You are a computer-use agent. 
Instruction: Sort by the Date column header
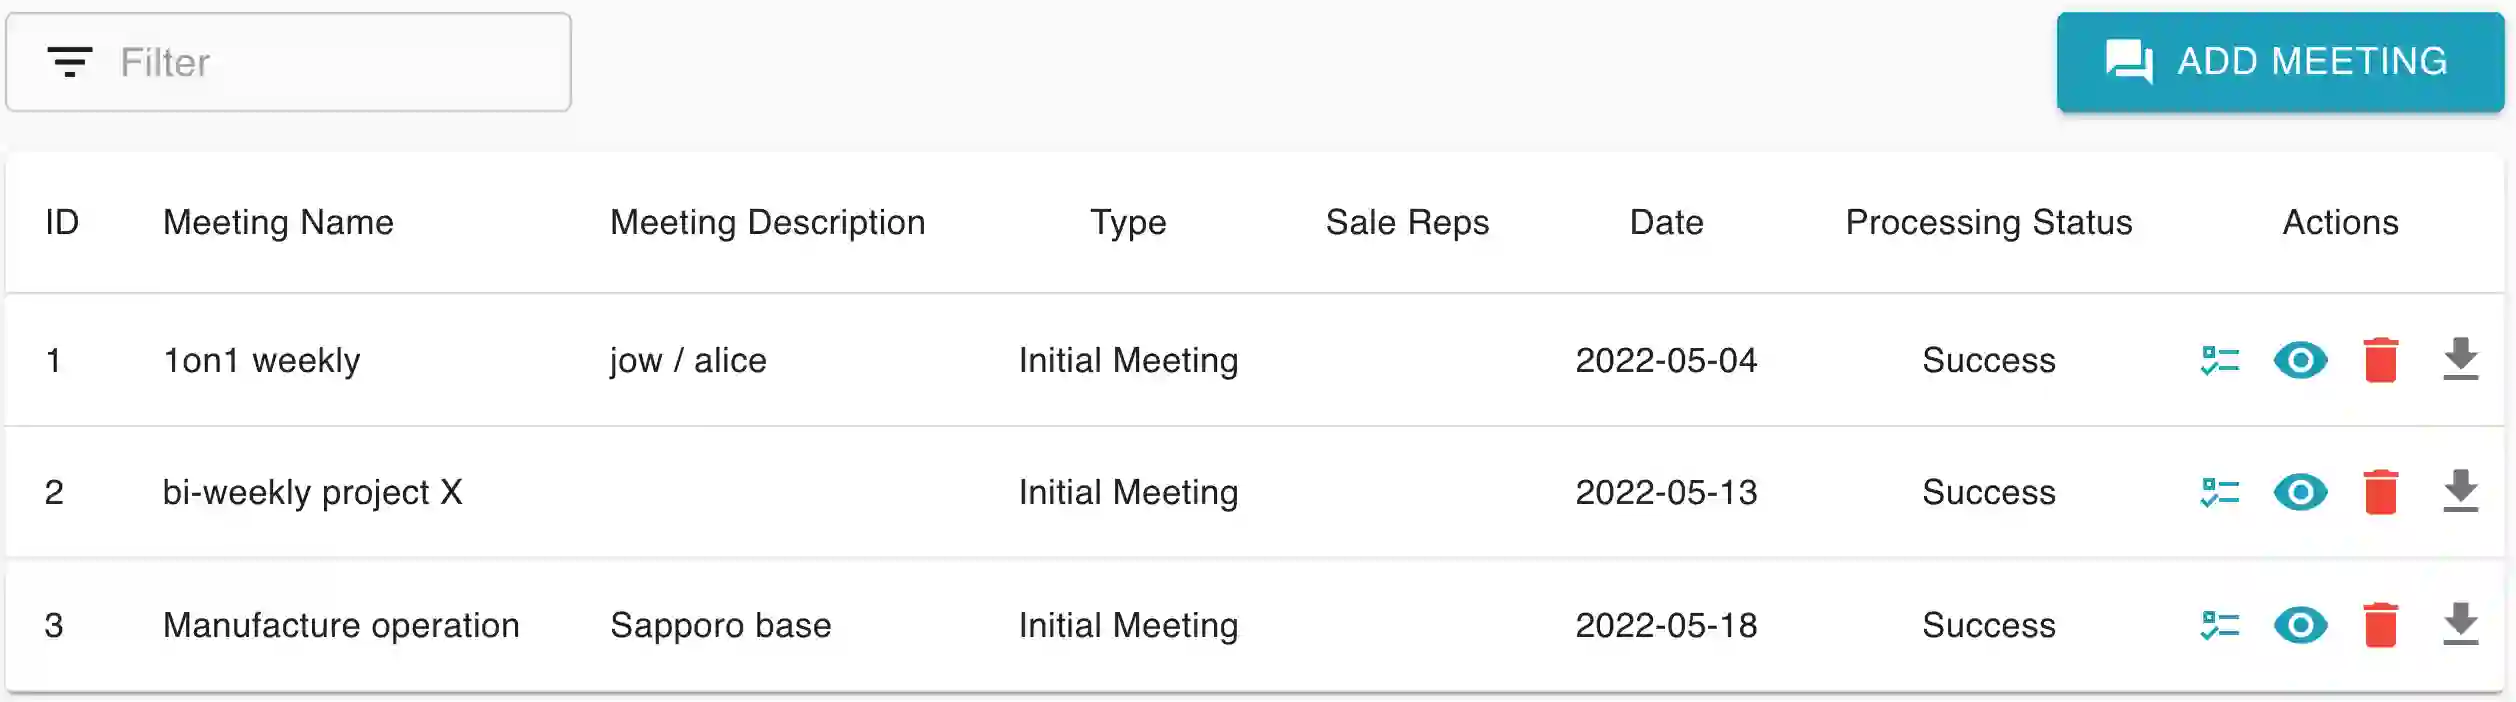click(1666, 222)
